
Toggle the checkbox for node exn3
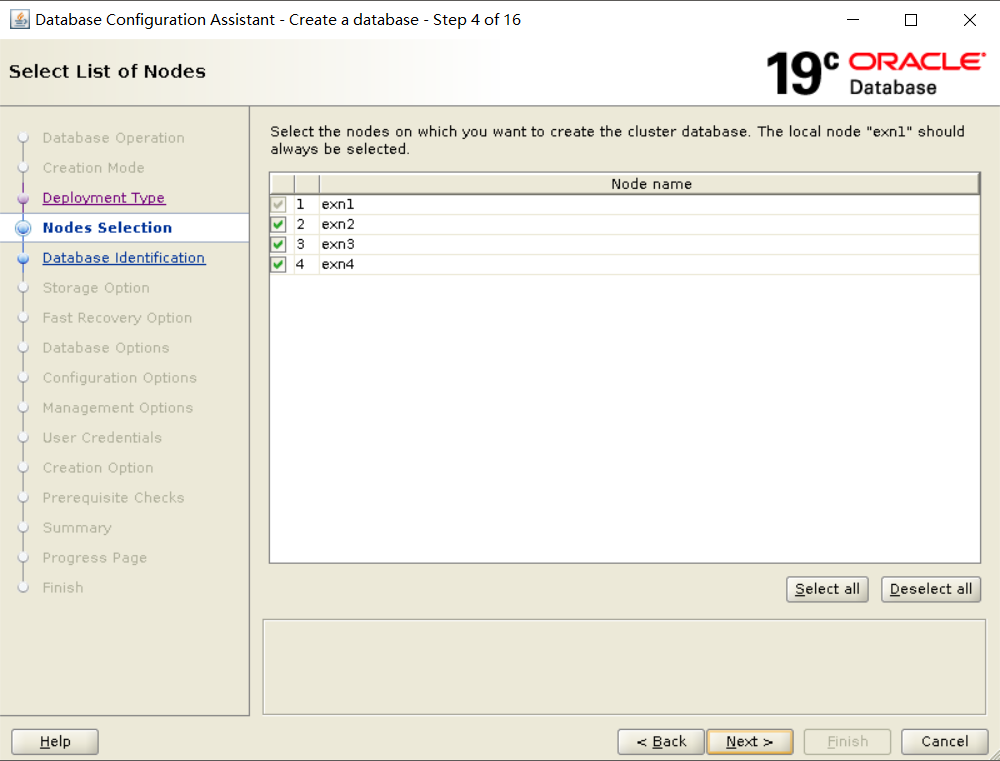coord(278,244)
